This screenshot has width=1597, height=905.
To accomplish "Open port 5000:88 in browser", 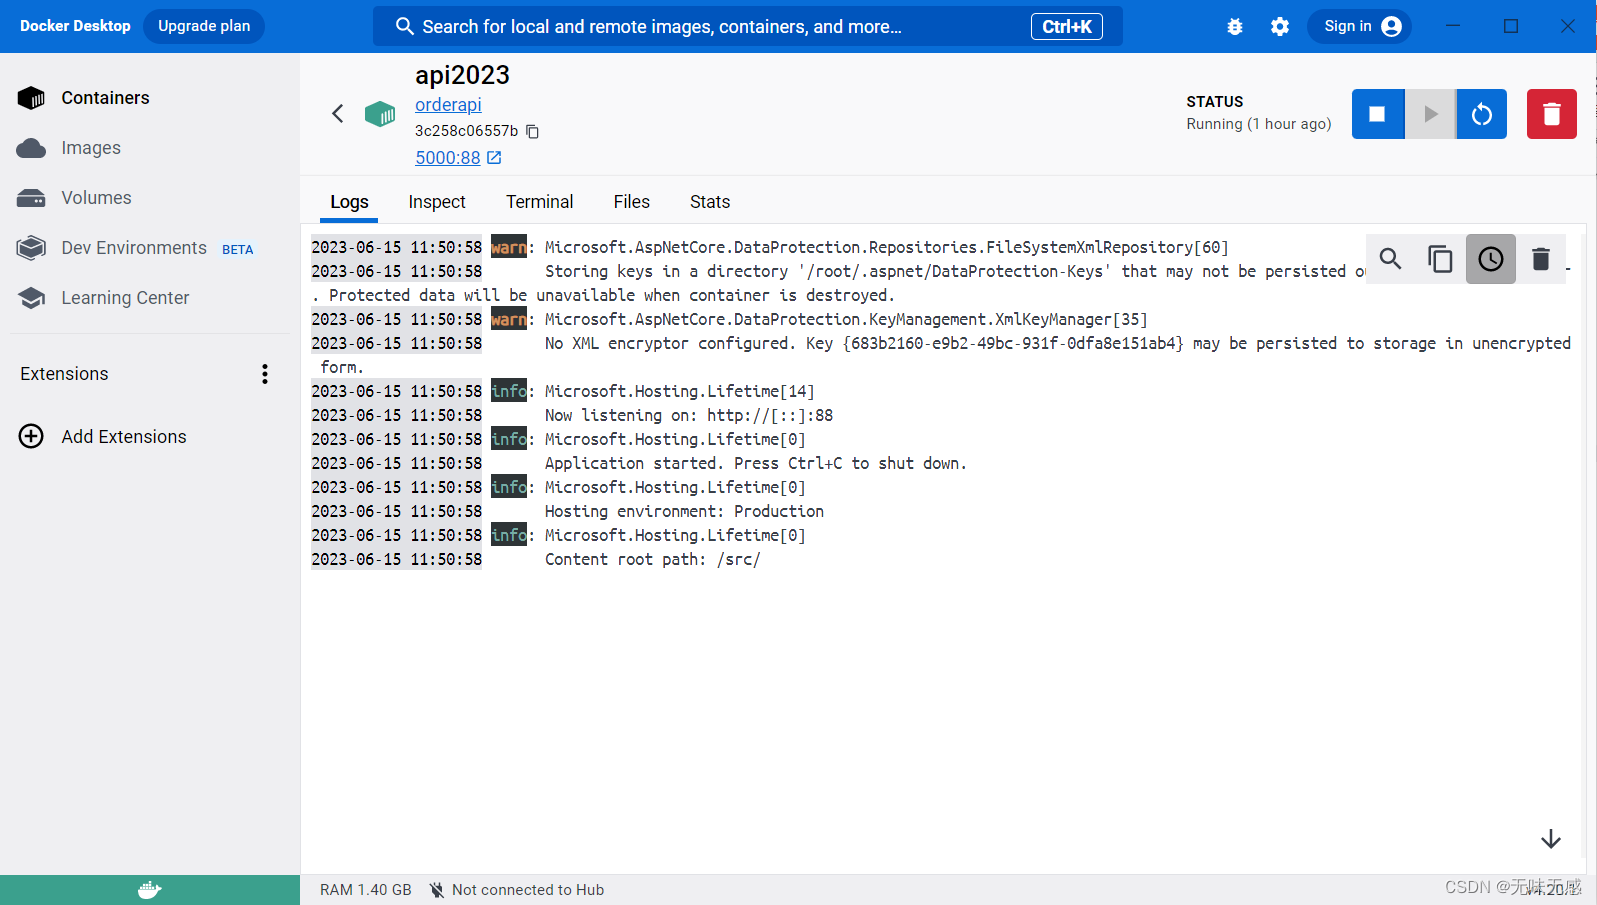I will point(458,158).
